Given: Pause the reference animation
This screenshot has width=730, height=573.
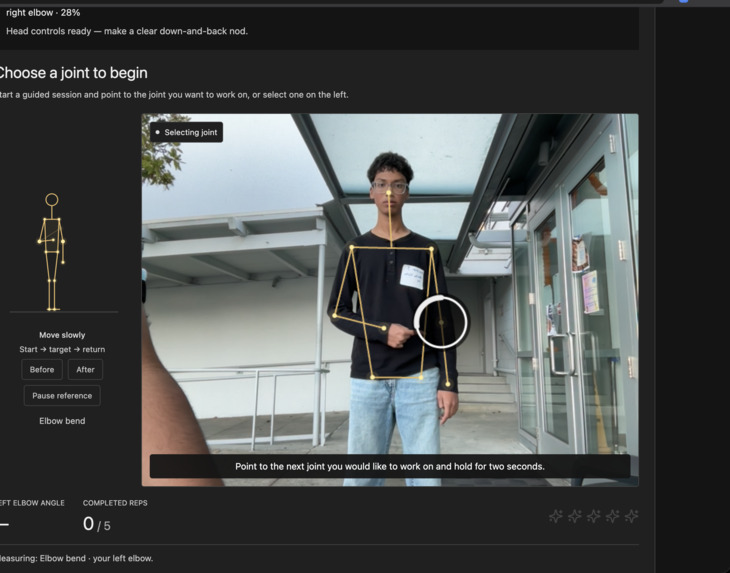Looking at the screenshot, I should [x=62, y=396].
